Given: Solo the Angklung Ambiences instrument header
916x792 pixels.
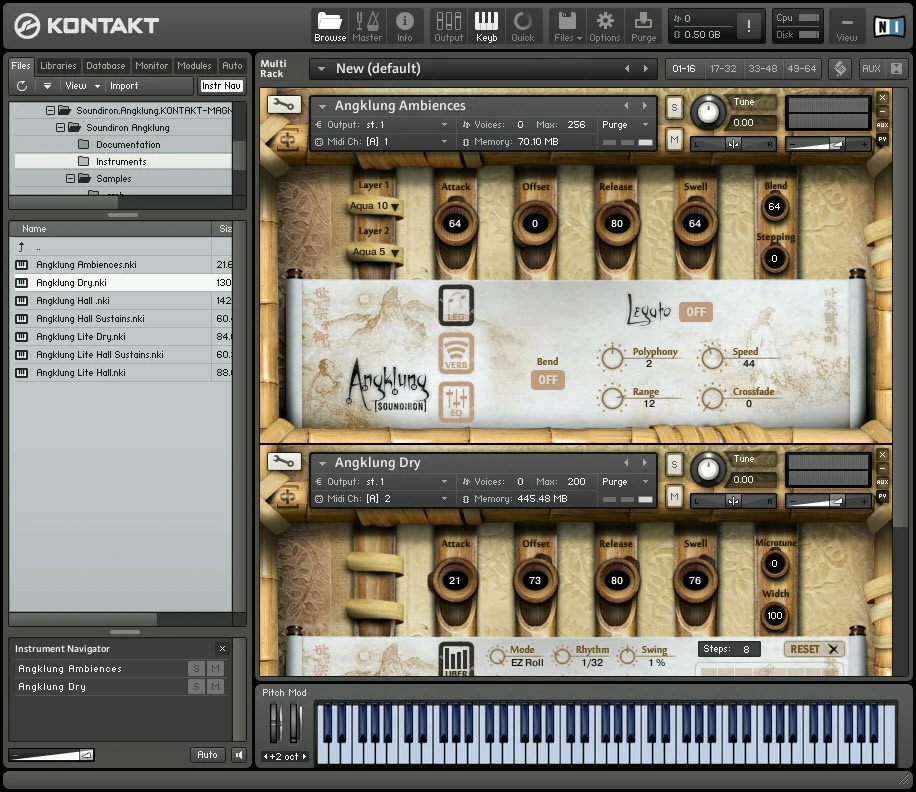Looking at the screenshot, I should point(674,107).
